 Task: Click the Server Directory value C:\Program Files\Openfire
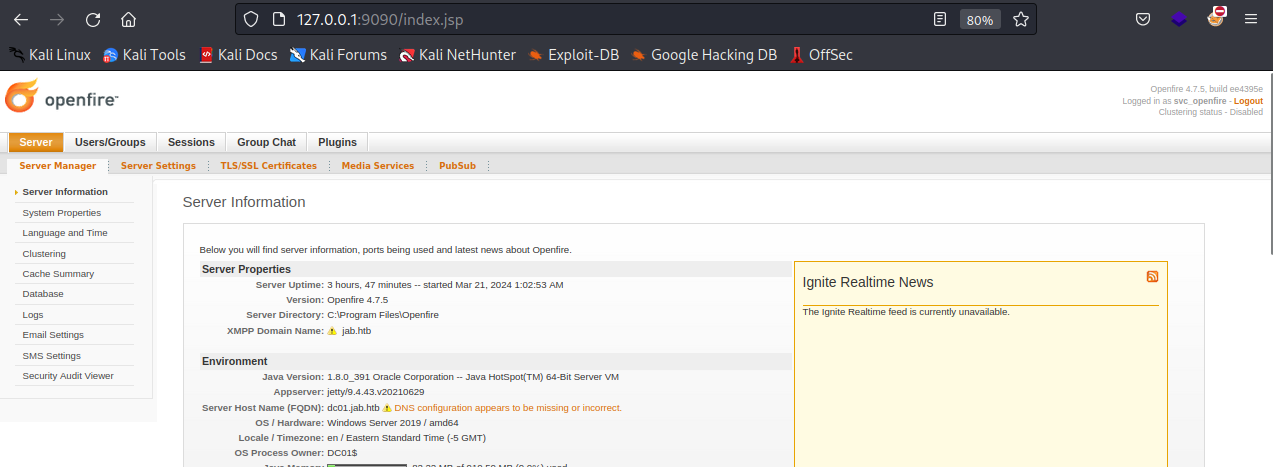click(x=383, y=315)
